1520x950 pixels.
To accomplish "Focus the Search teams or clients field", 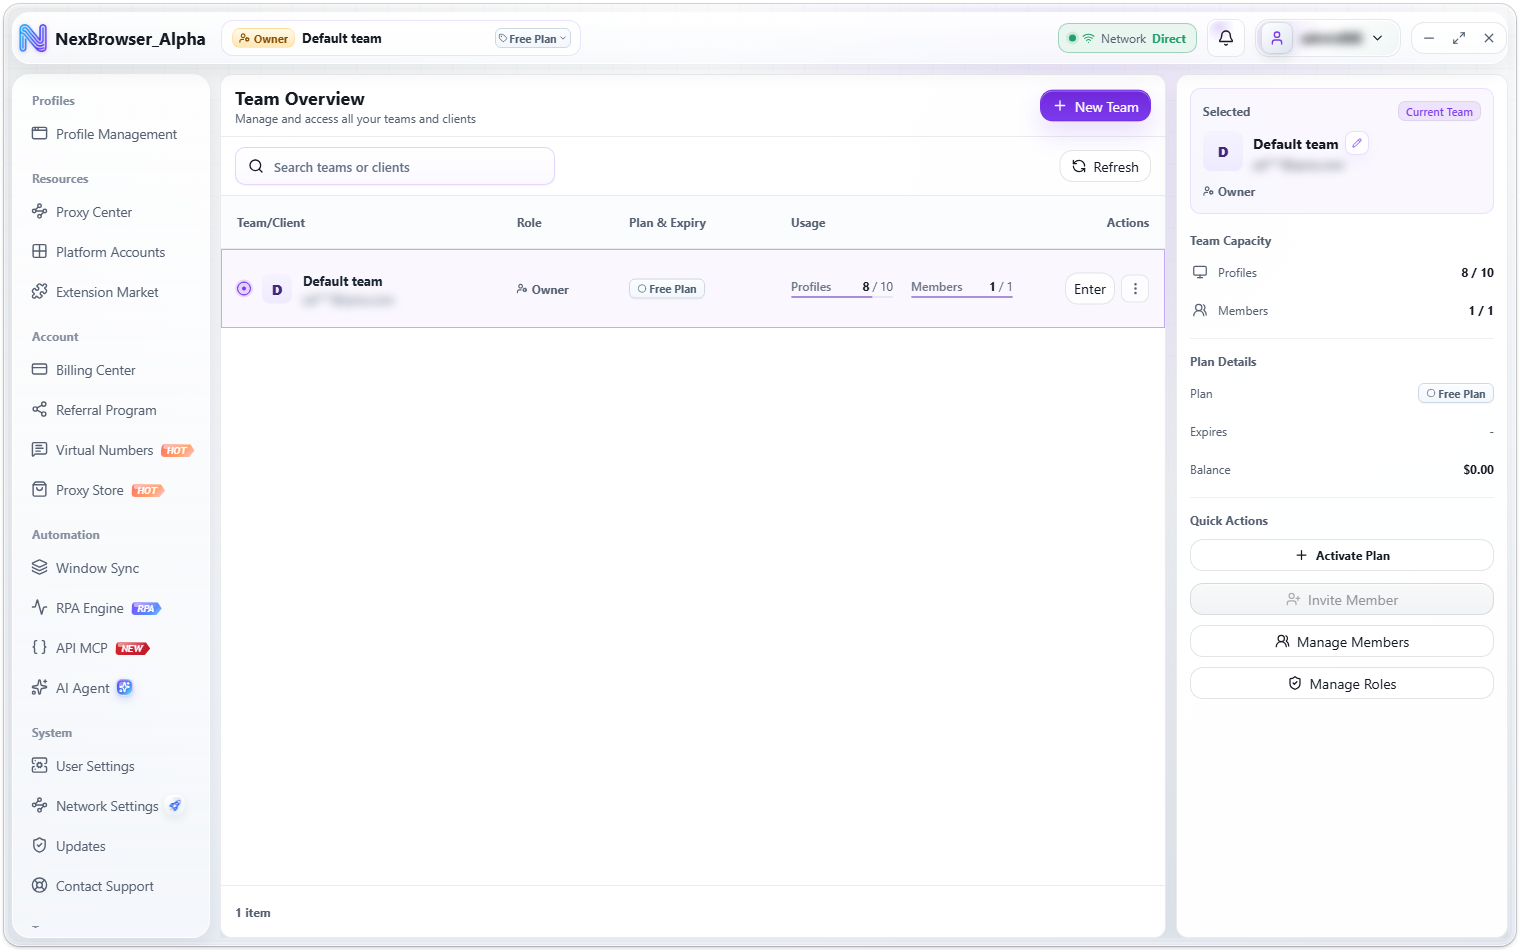I will click(395, 166).
